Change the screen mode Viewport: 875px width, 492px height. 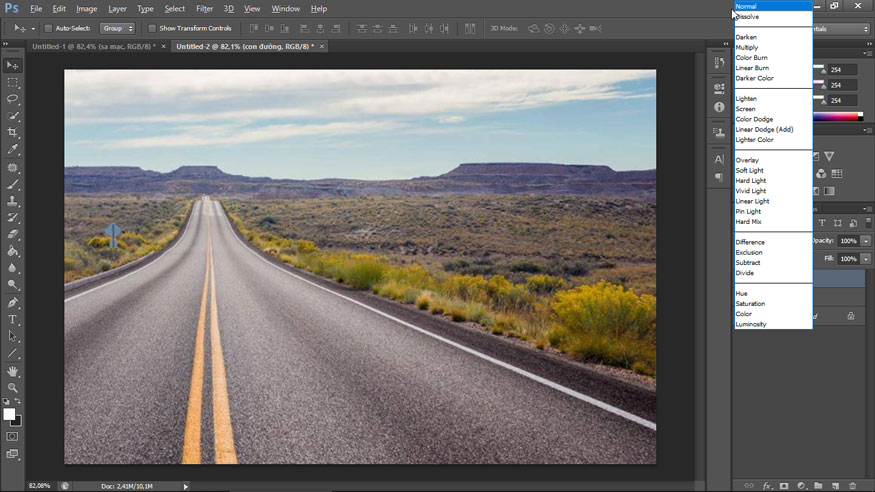12,454
